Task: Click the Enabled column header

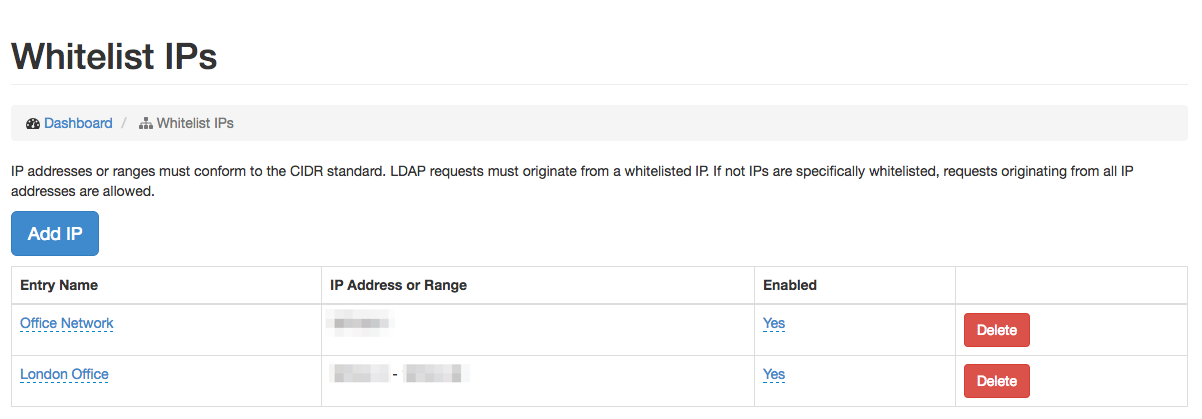Action: pyautogui.click(x=790, y=285)
